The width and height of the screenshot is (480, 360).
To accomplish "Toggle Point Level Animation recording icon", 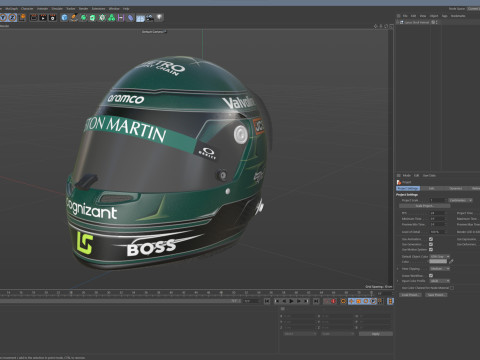I will [380, 301].
